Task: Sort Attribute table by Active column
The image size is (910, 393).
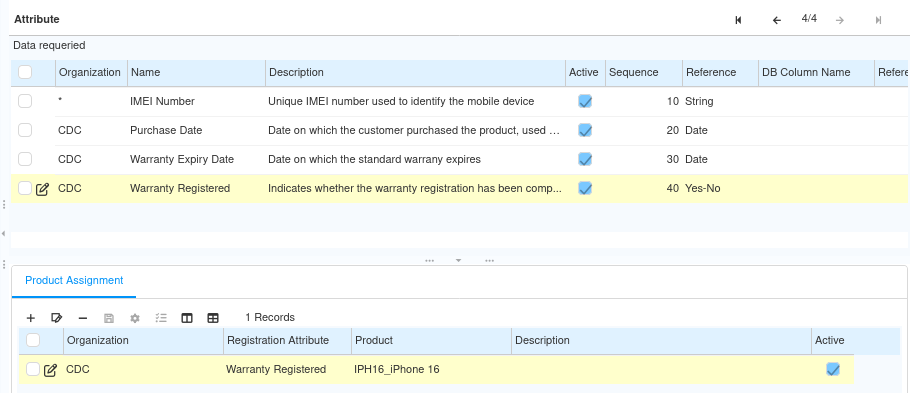Action: pyautogui.click(x=585, y=73)
